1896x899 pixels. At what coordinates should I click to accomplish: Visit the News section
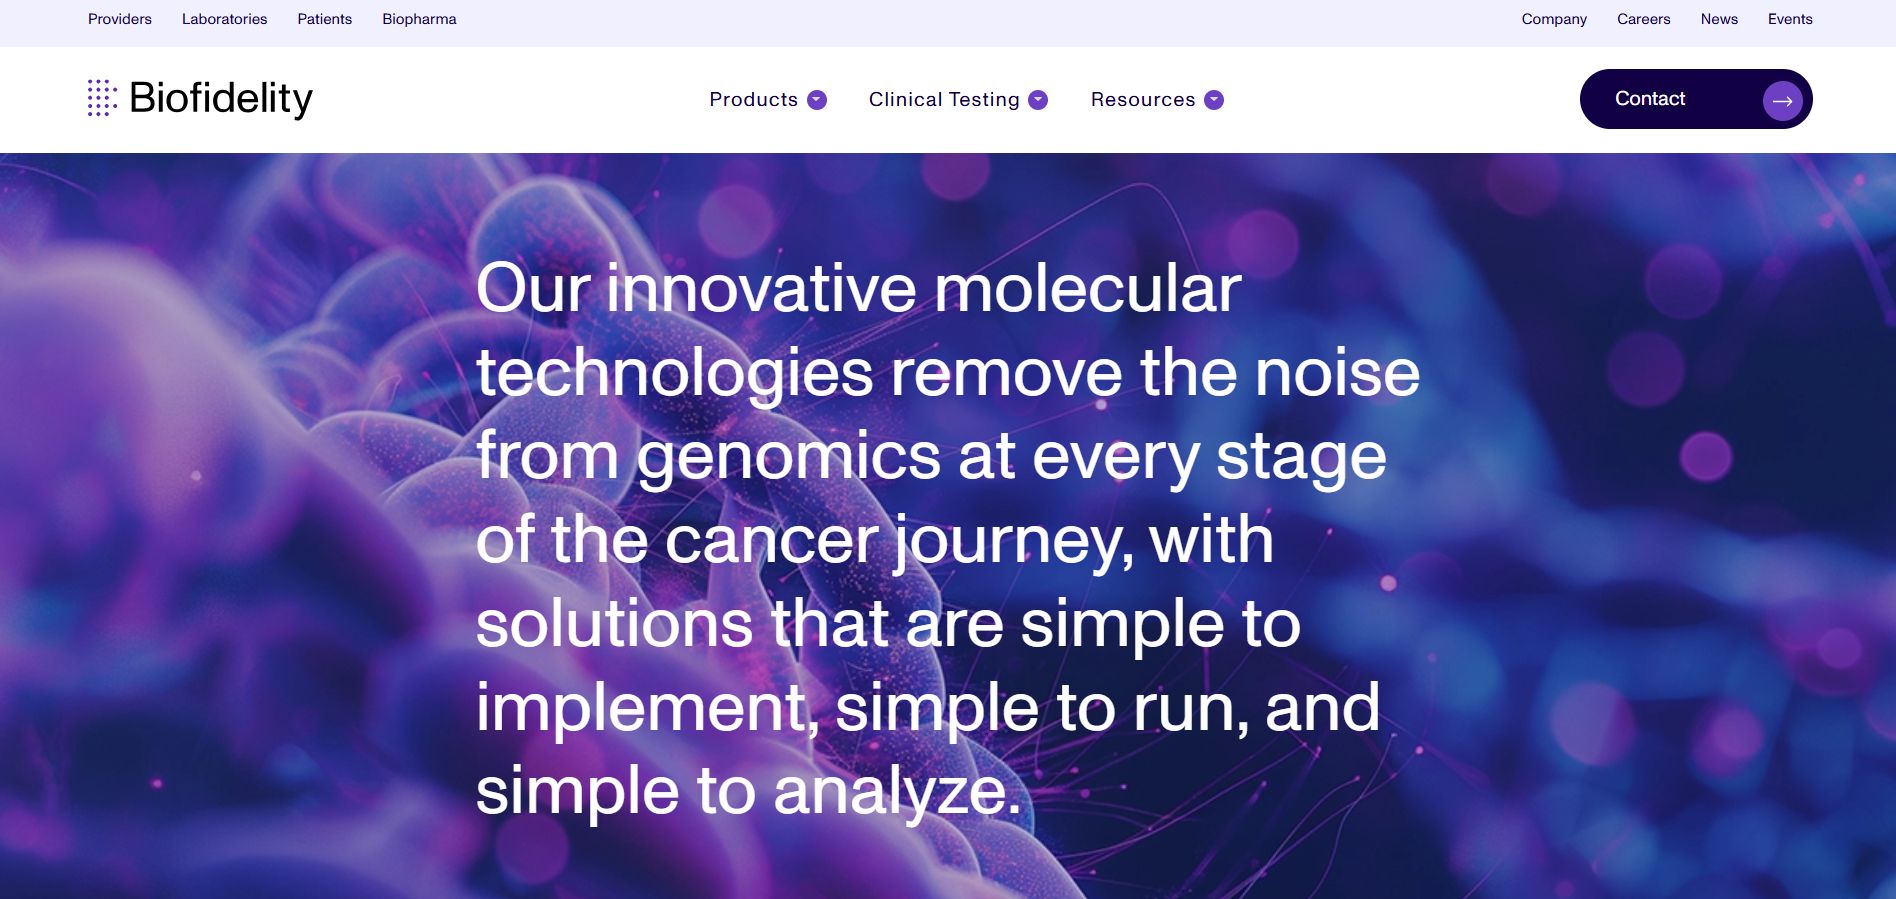1719,19
